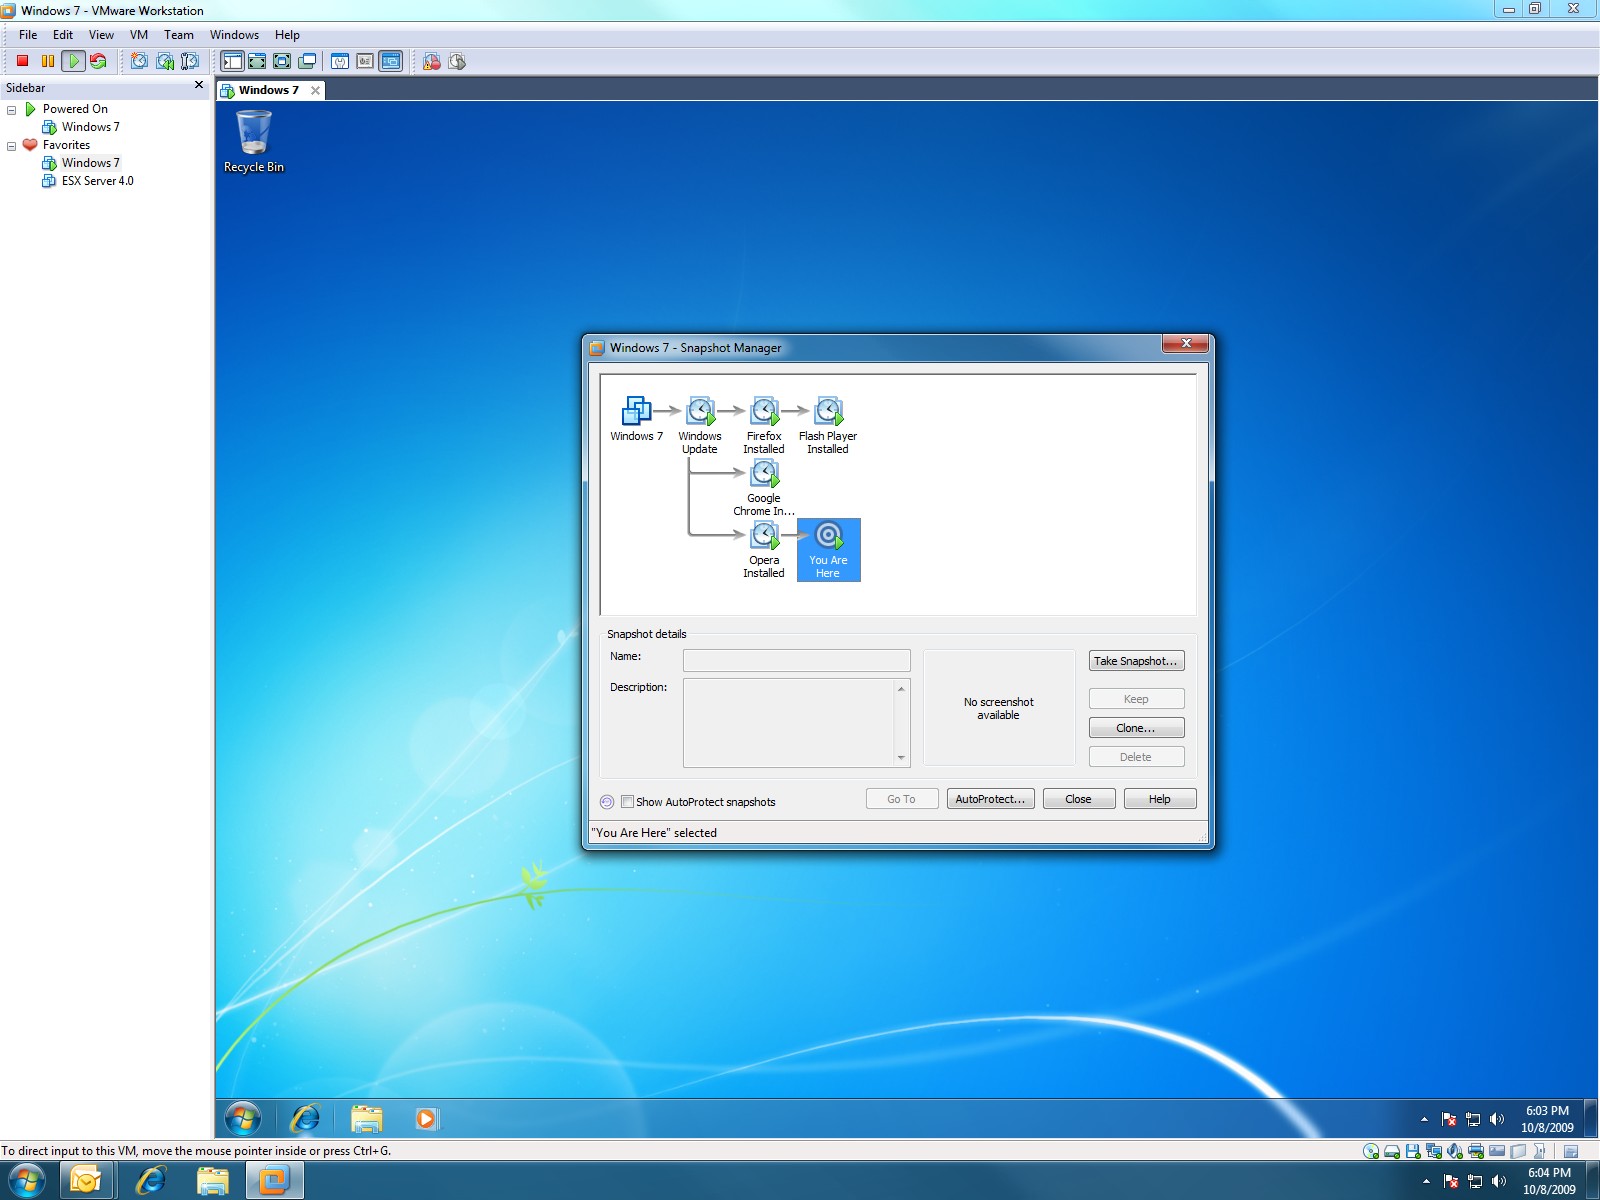The width and height of the screenshot is (1600, 1200).
Task: Click the sound device status bar icon
Action: [x=1454, y=1152]
